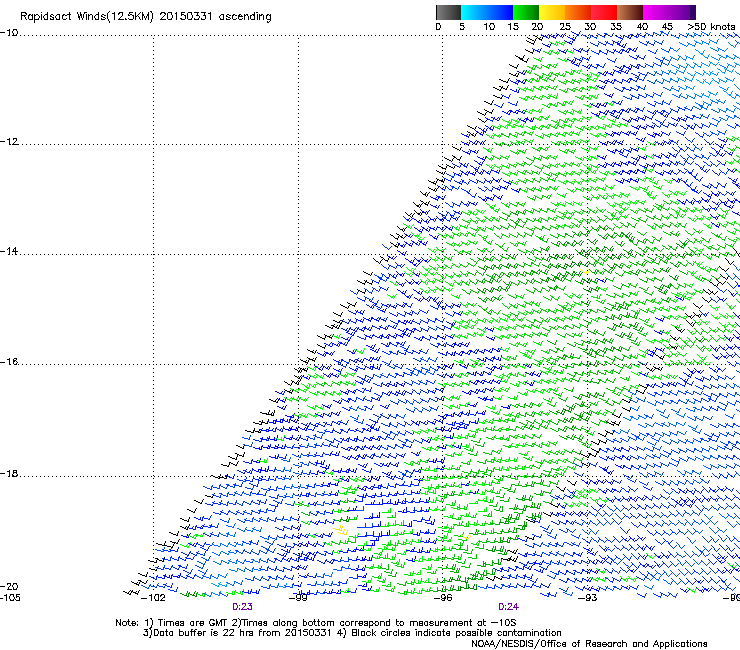Click the -99 longitude axis label
Viewport: 740px width, 650px height.
[298, 598]
